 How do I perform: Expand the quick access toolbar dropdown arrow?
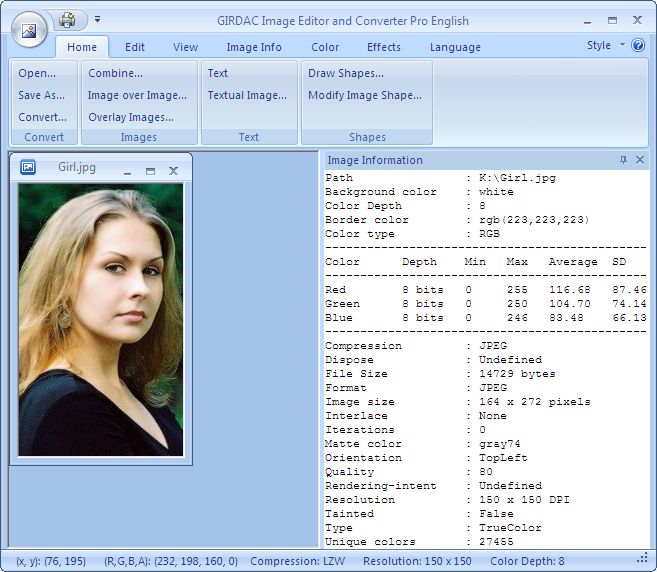tap(97, 19)
